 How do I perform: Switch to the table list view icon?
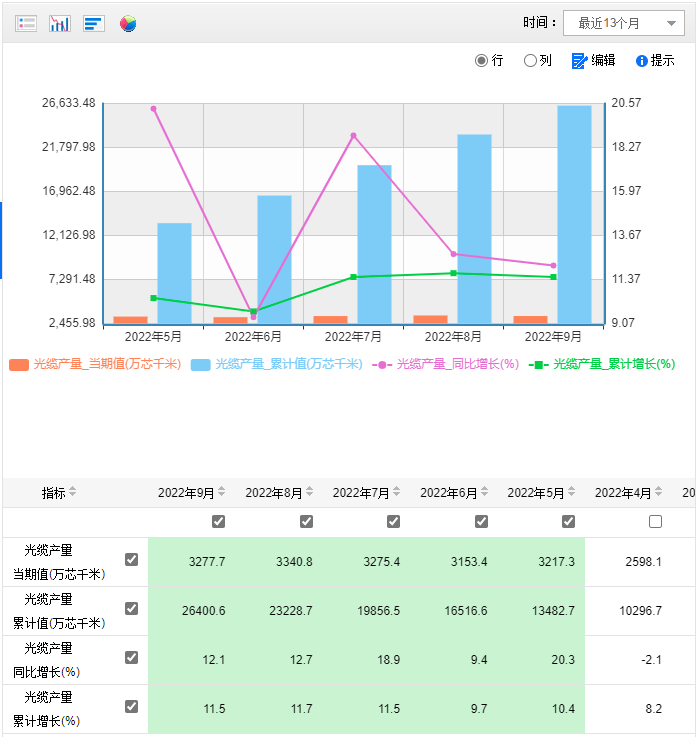(27, 23)
